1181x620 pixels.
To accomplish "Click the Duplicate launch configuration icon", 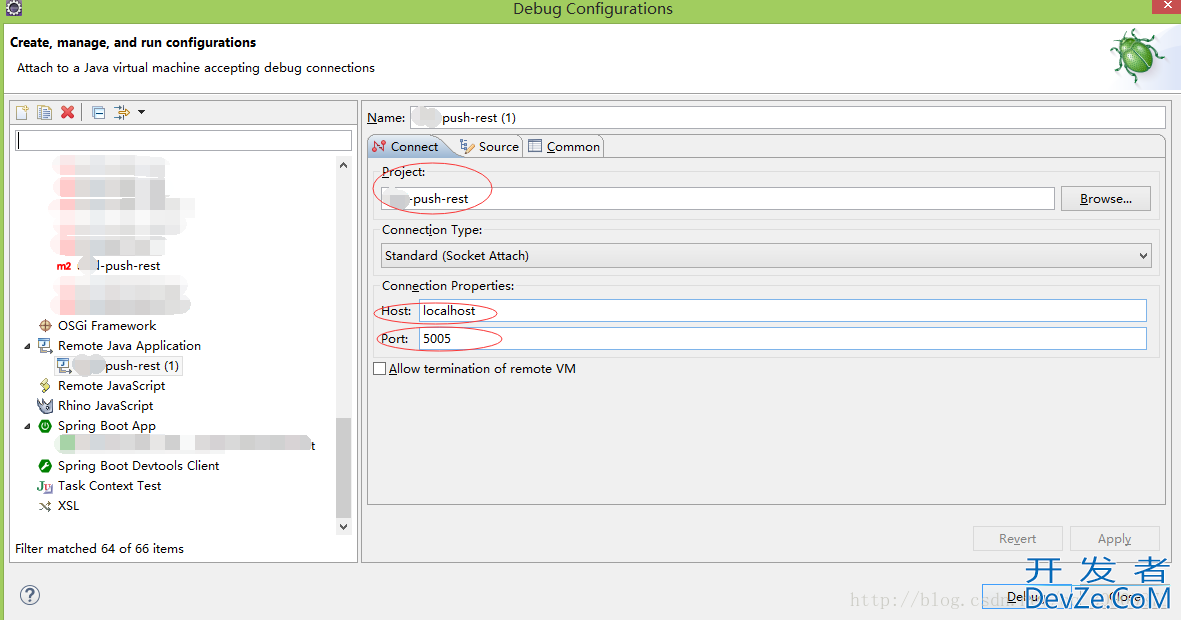I will click(44, 112).
